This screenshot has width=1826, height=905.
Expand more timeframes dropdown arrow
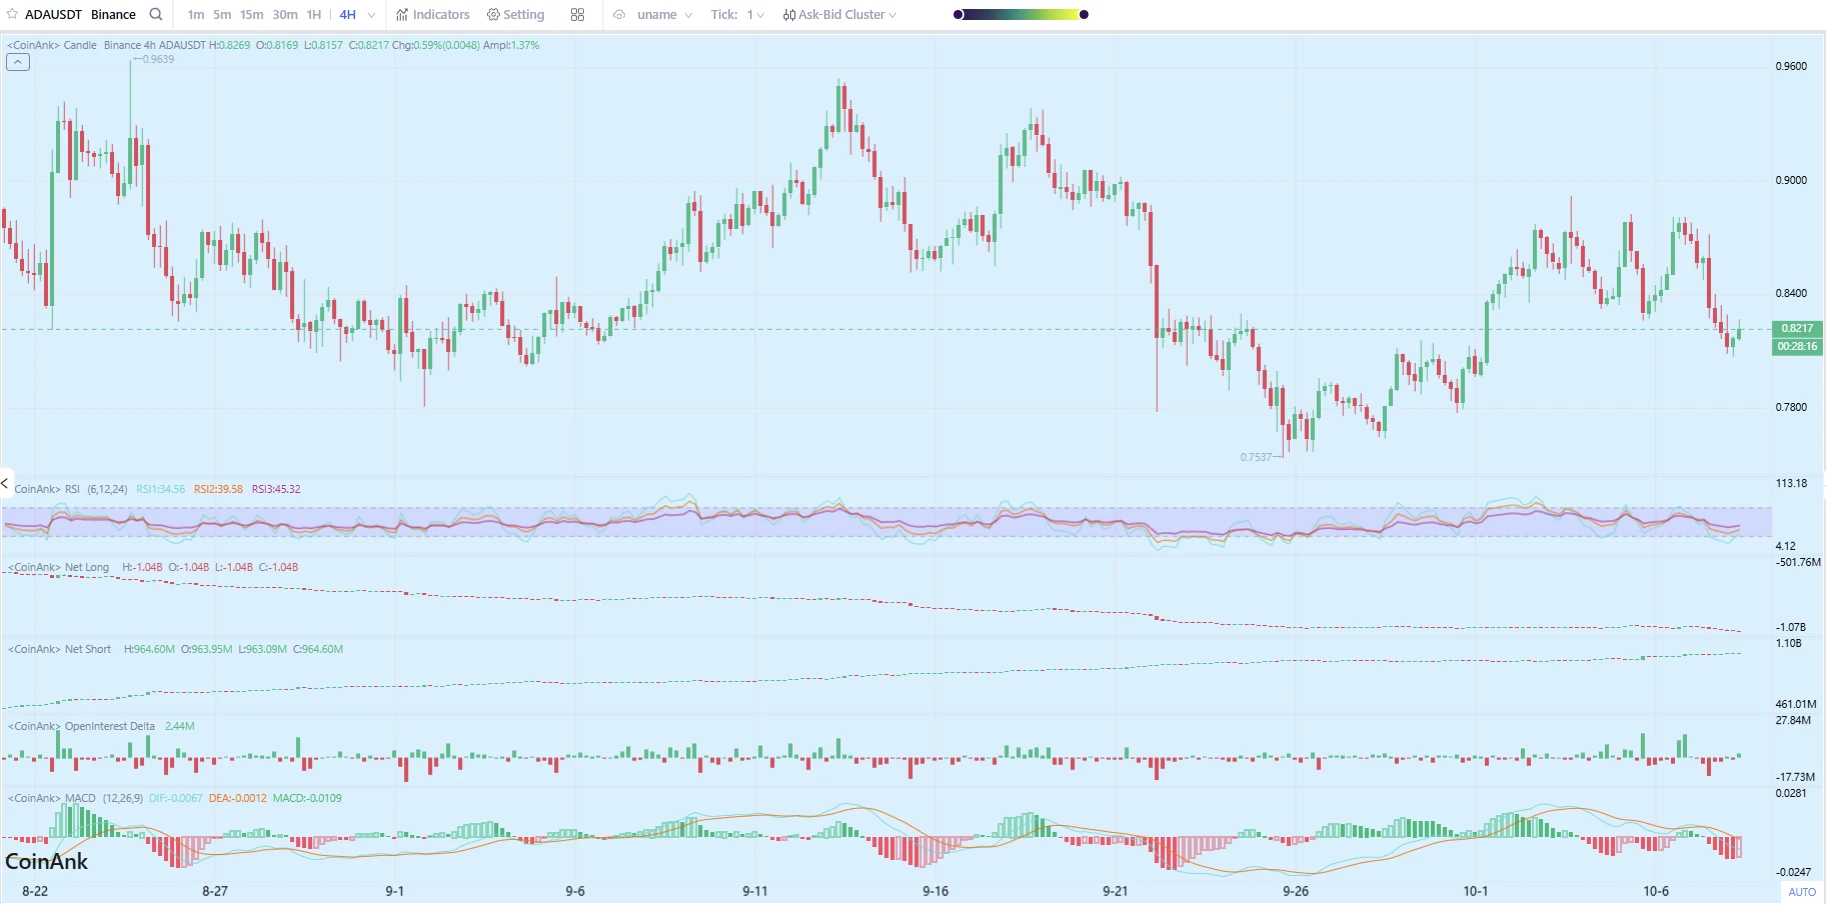tap(371, 15)
